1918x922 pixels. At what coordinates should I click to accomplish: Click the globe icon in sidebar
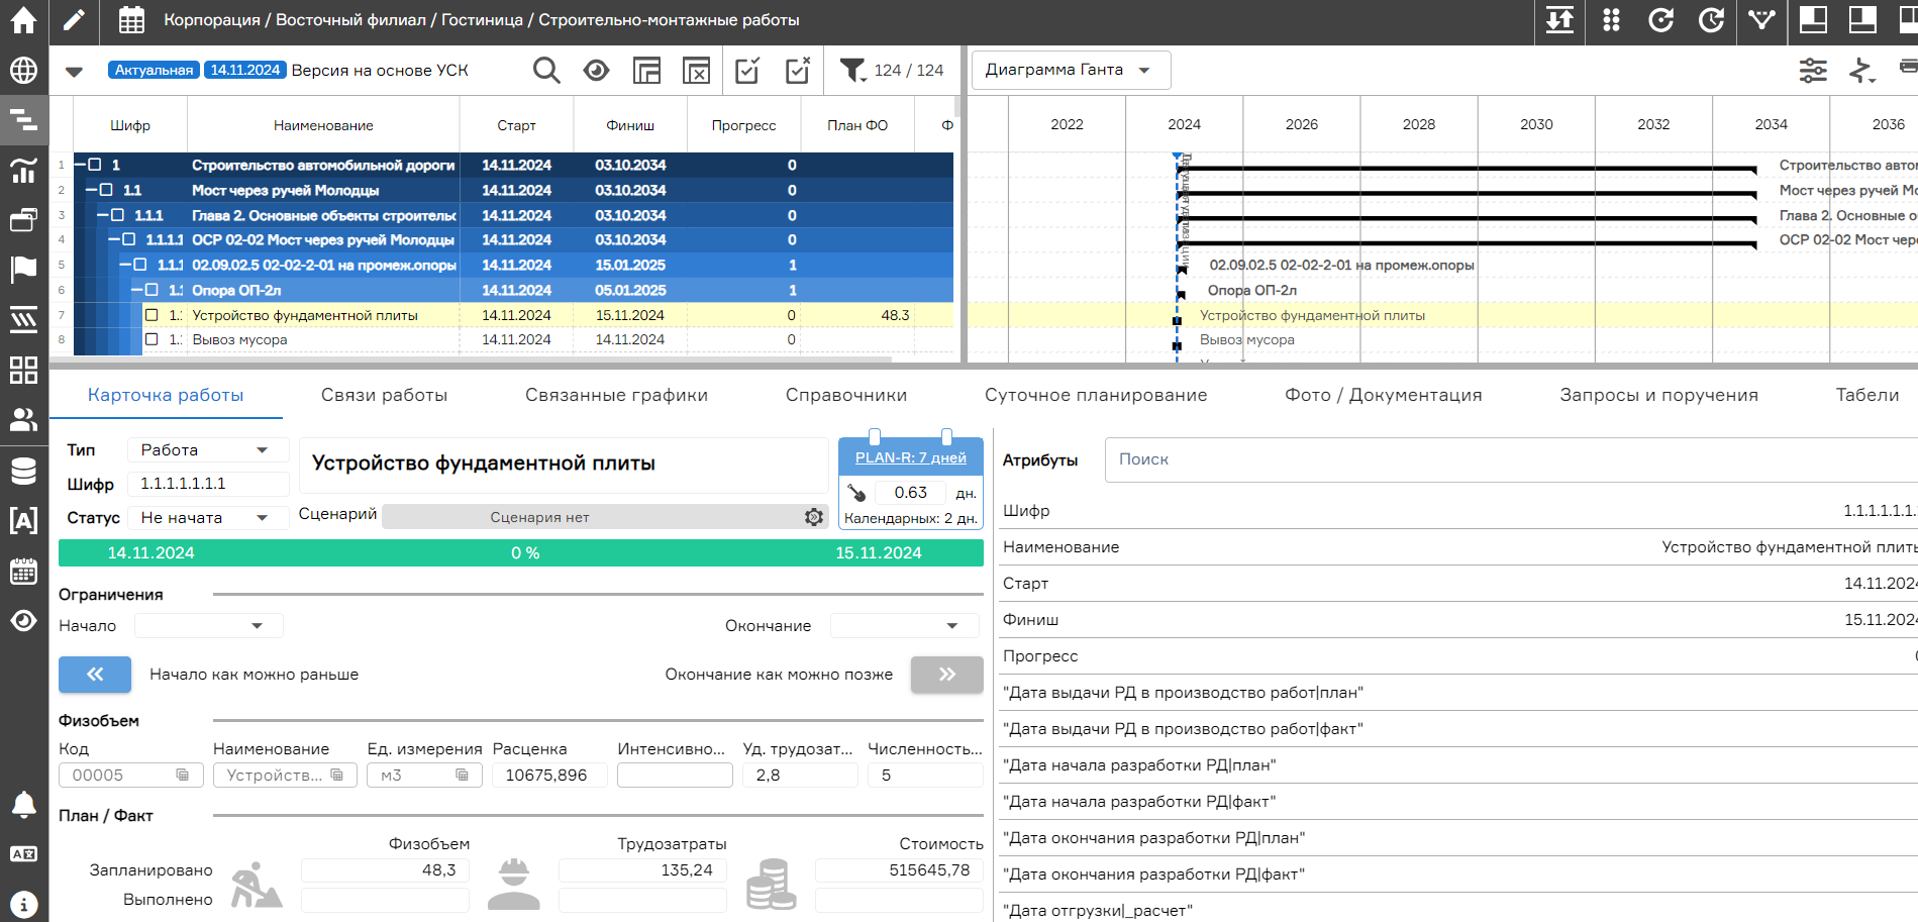click(x=23, y=71)
